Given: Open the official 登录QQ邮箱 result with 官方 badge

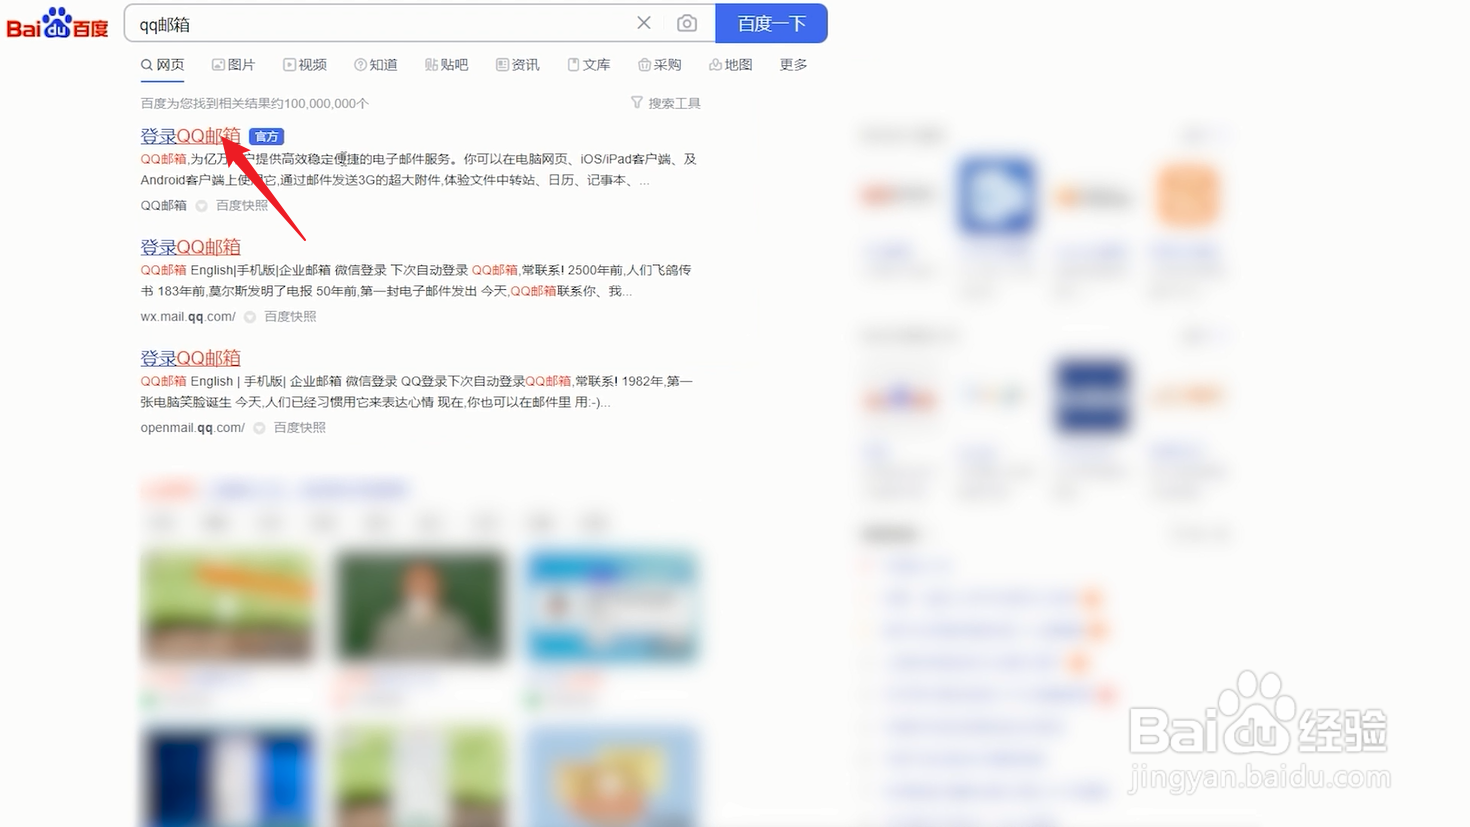Looking at the screenshot, I should pos(190,136).
